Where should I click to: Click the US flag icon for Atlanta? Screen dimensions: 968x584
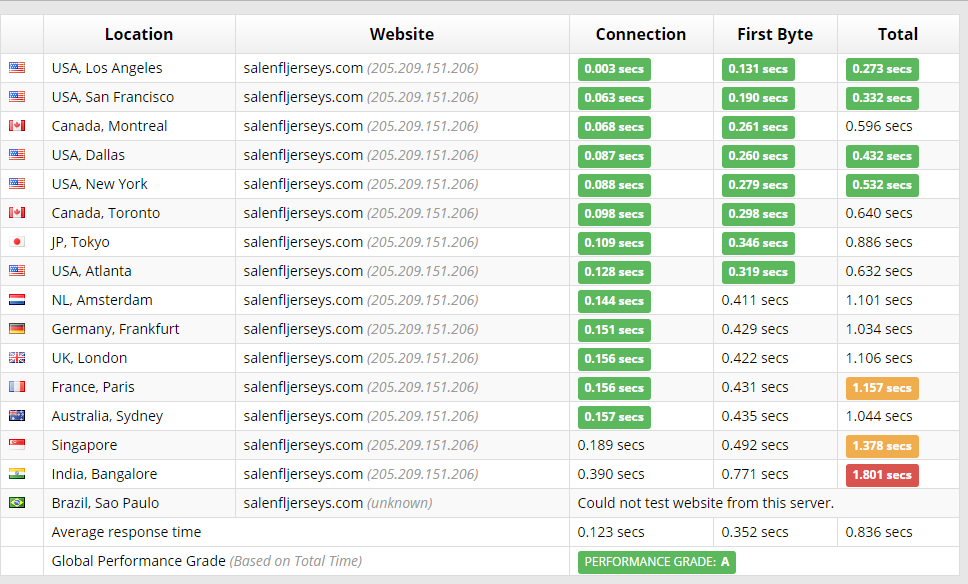pyautogui.click(x=17, y=270)
